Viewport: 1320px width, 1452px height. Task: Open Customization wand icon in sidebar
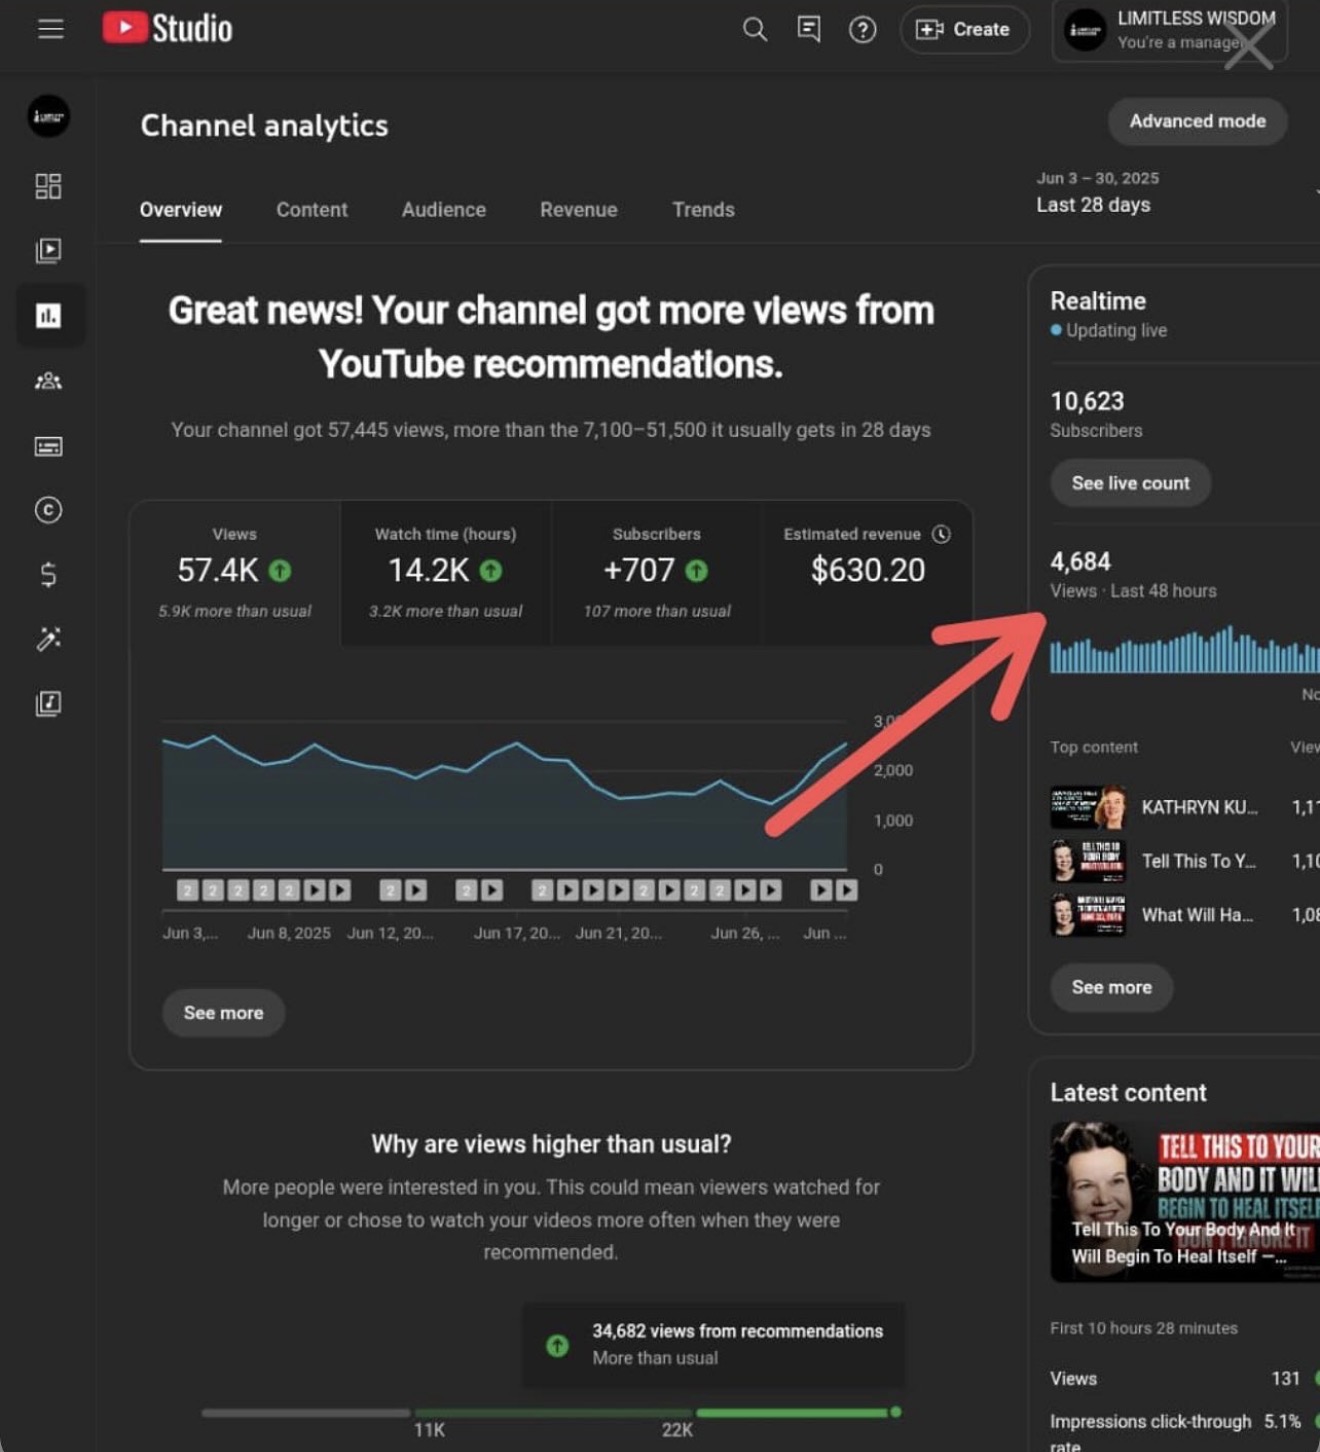pos(48,639)
